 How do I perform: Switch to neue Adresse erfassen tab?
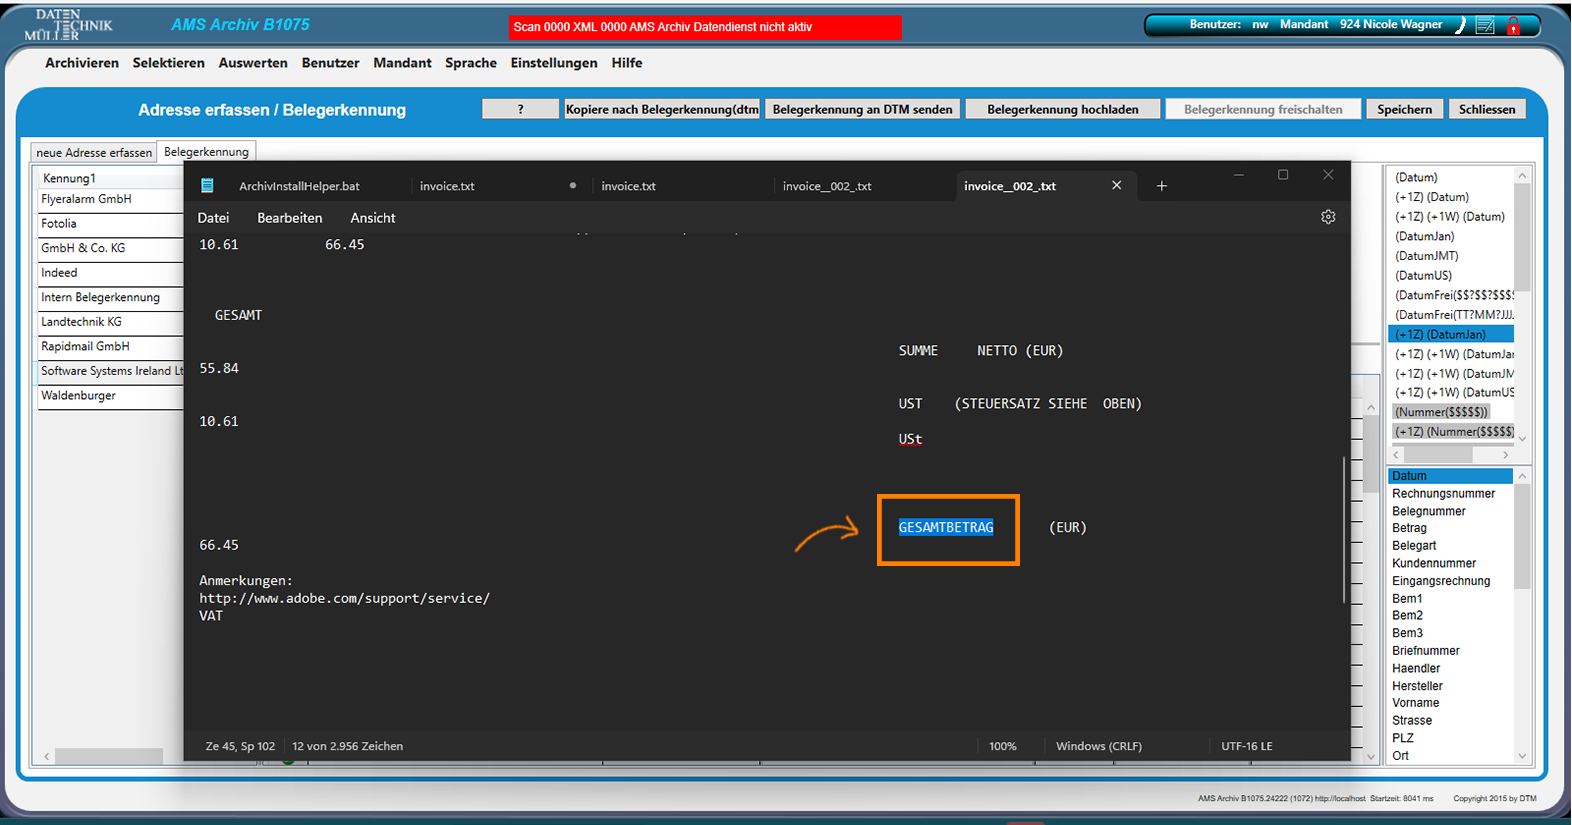pos(94,152)
